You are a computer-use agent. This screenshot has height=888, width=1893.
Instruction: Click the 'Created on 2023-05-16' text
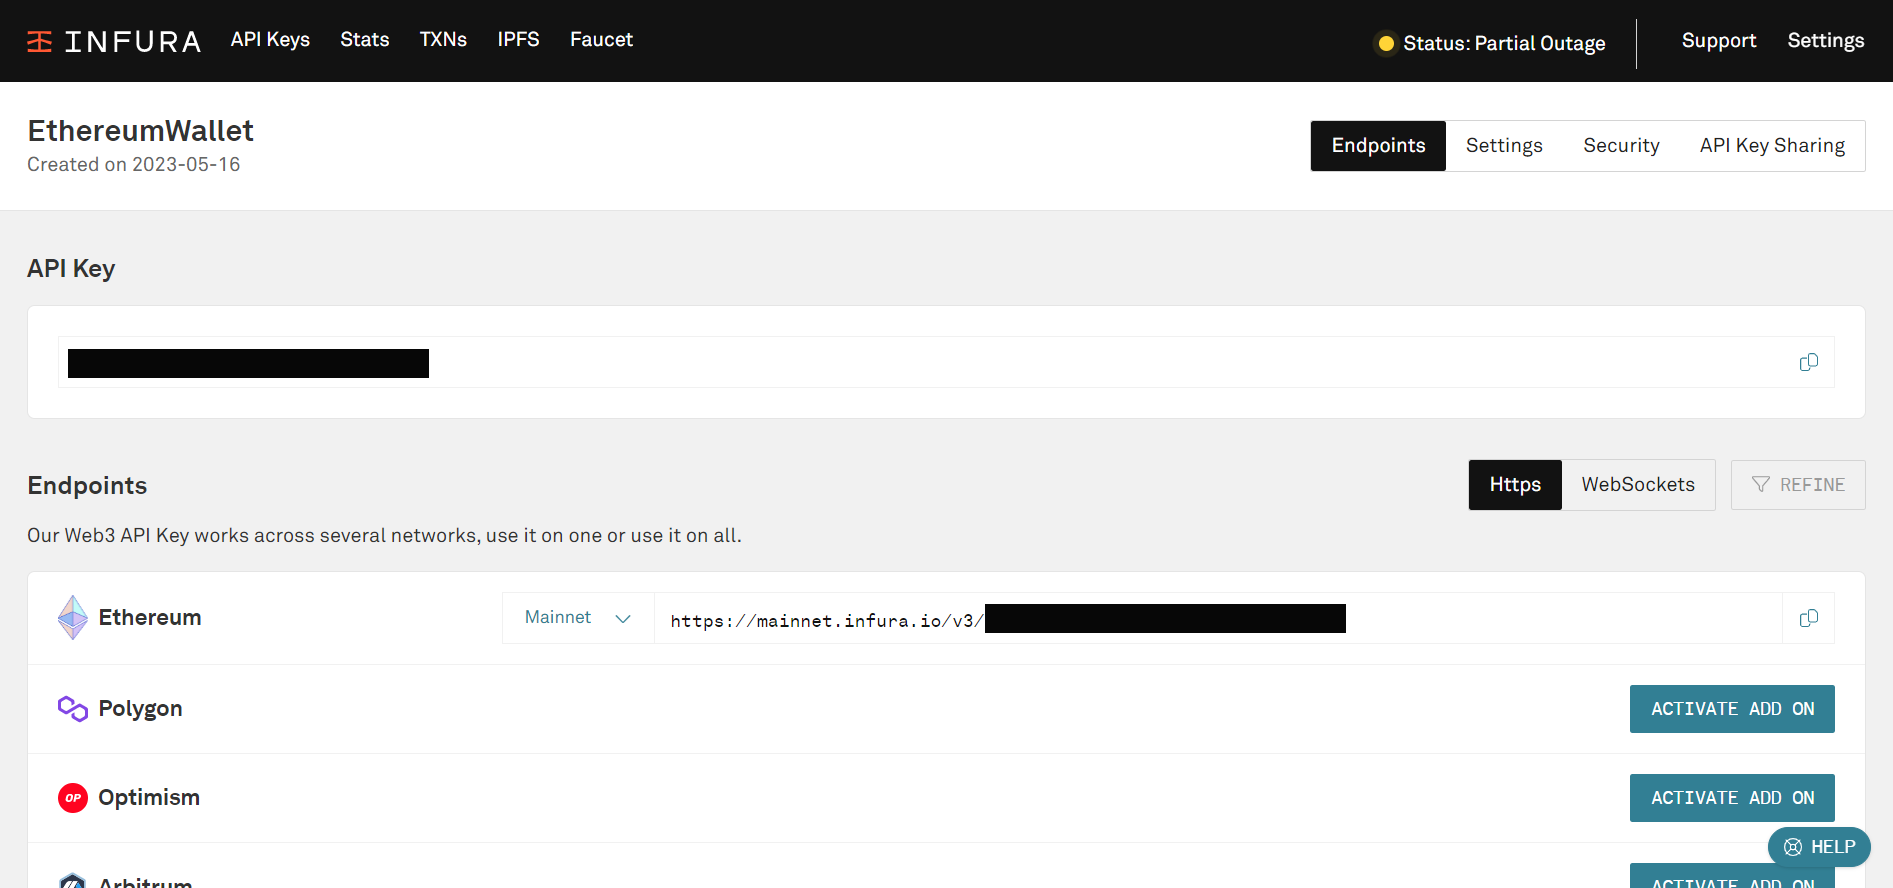[x=133, y=164]
